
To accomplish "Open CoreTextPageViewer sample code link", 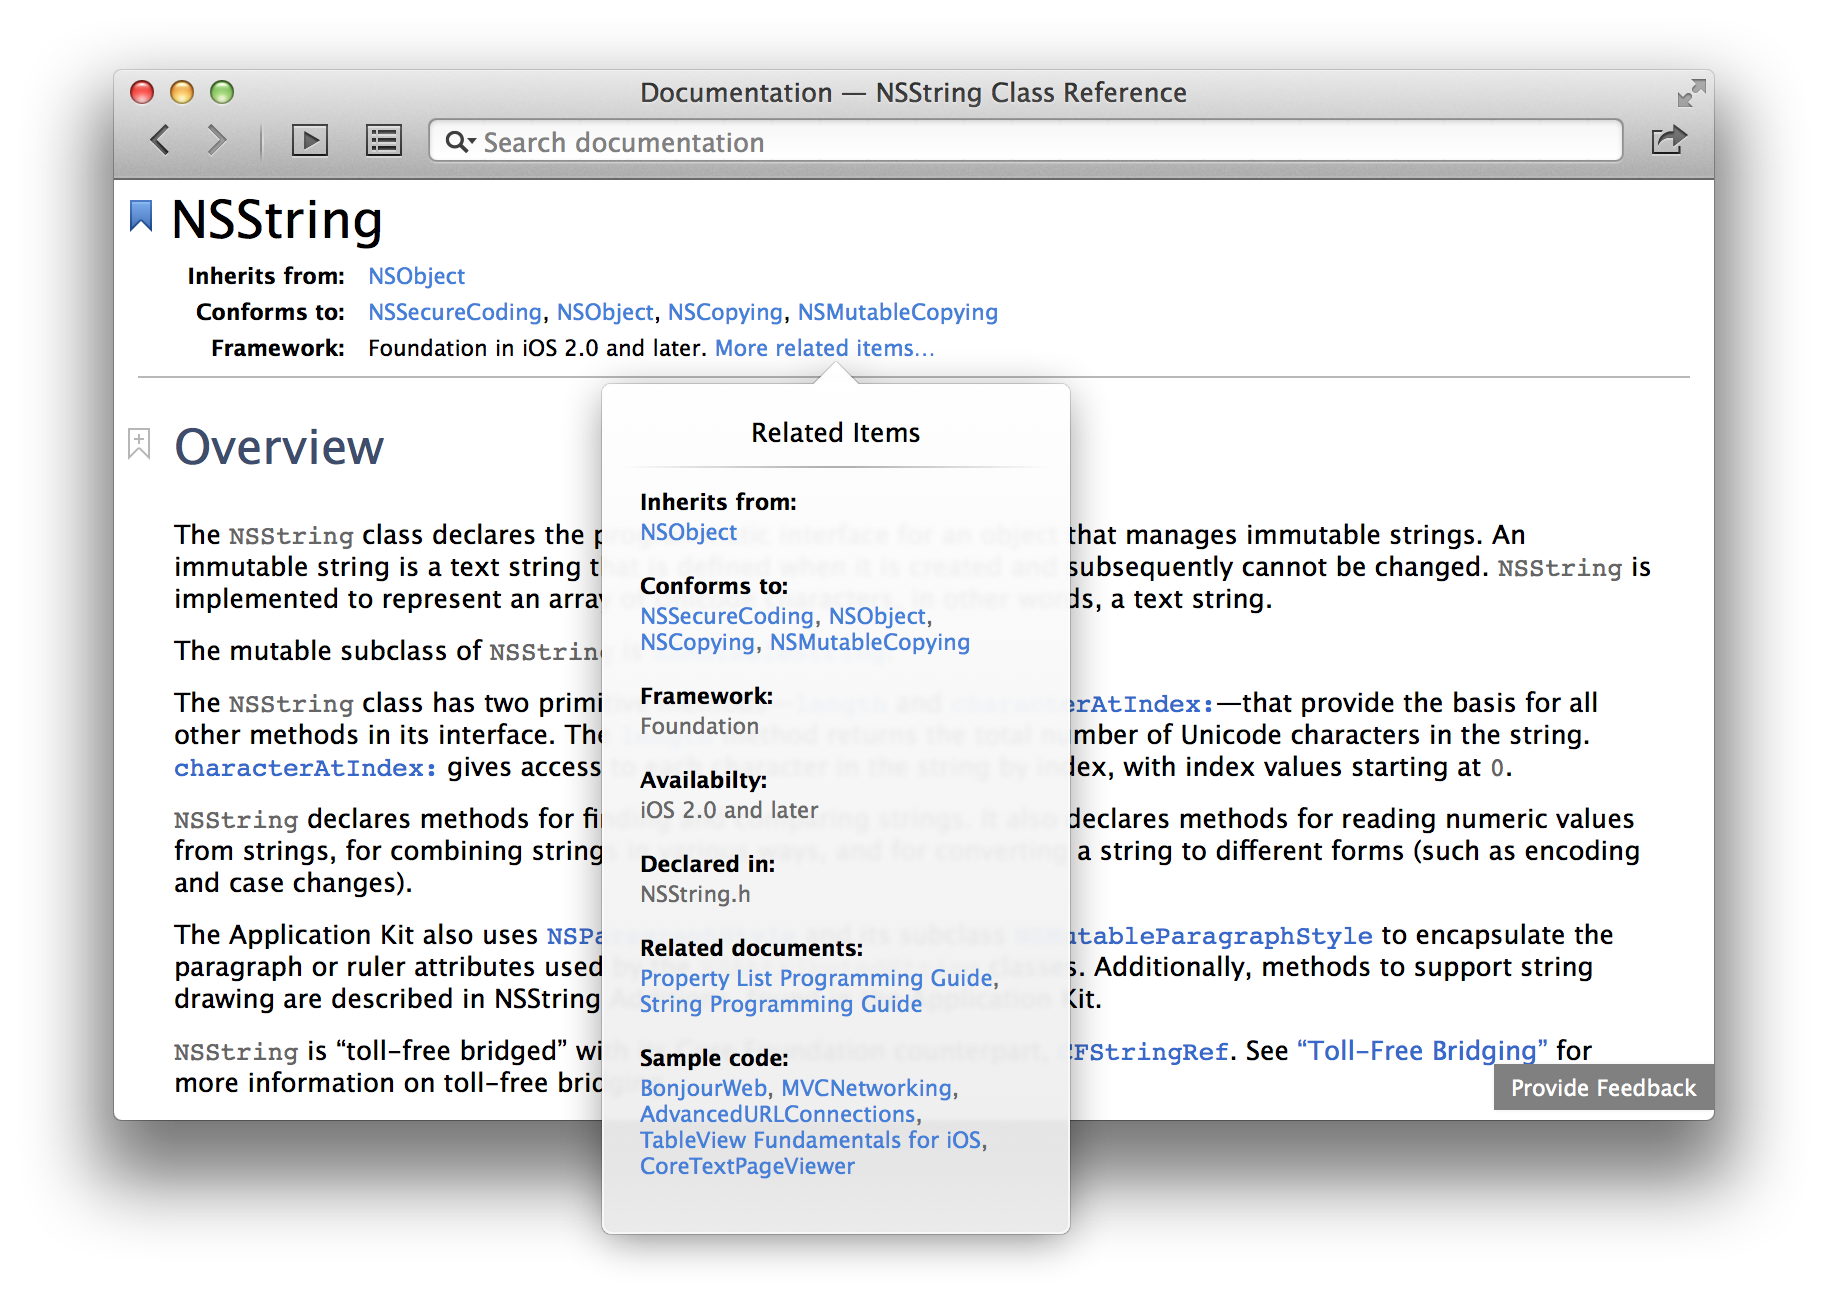I will 747,1166.
